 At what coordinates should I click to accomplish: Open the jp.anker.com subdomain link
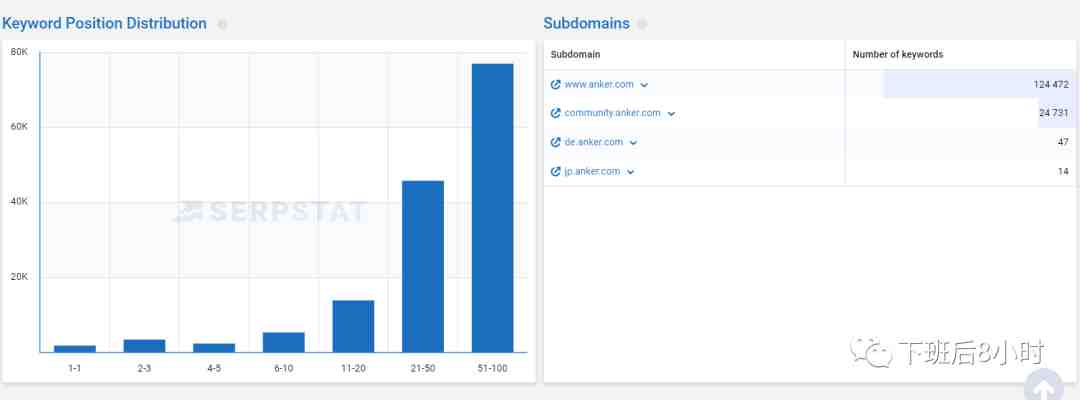pyautogui.click(x=592, y=171)
